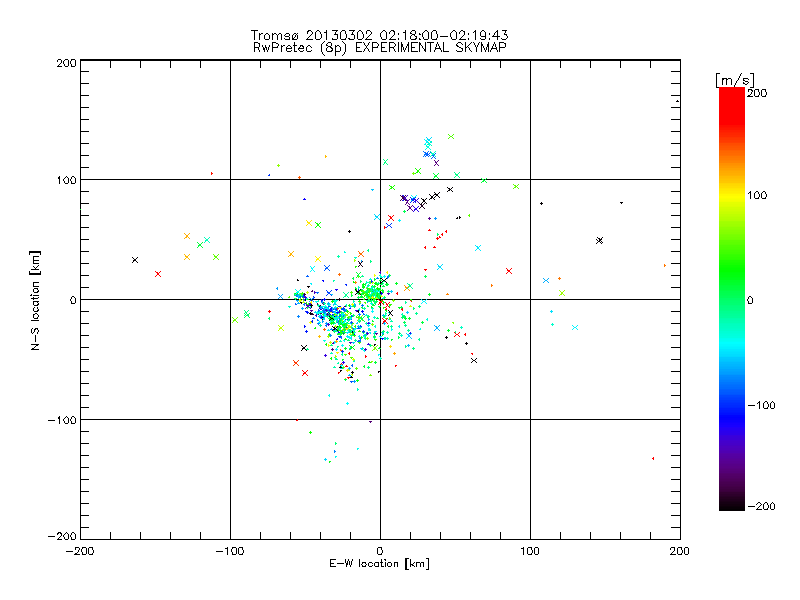Click the '[m/s]' colorbar unit label

[735, 80]
